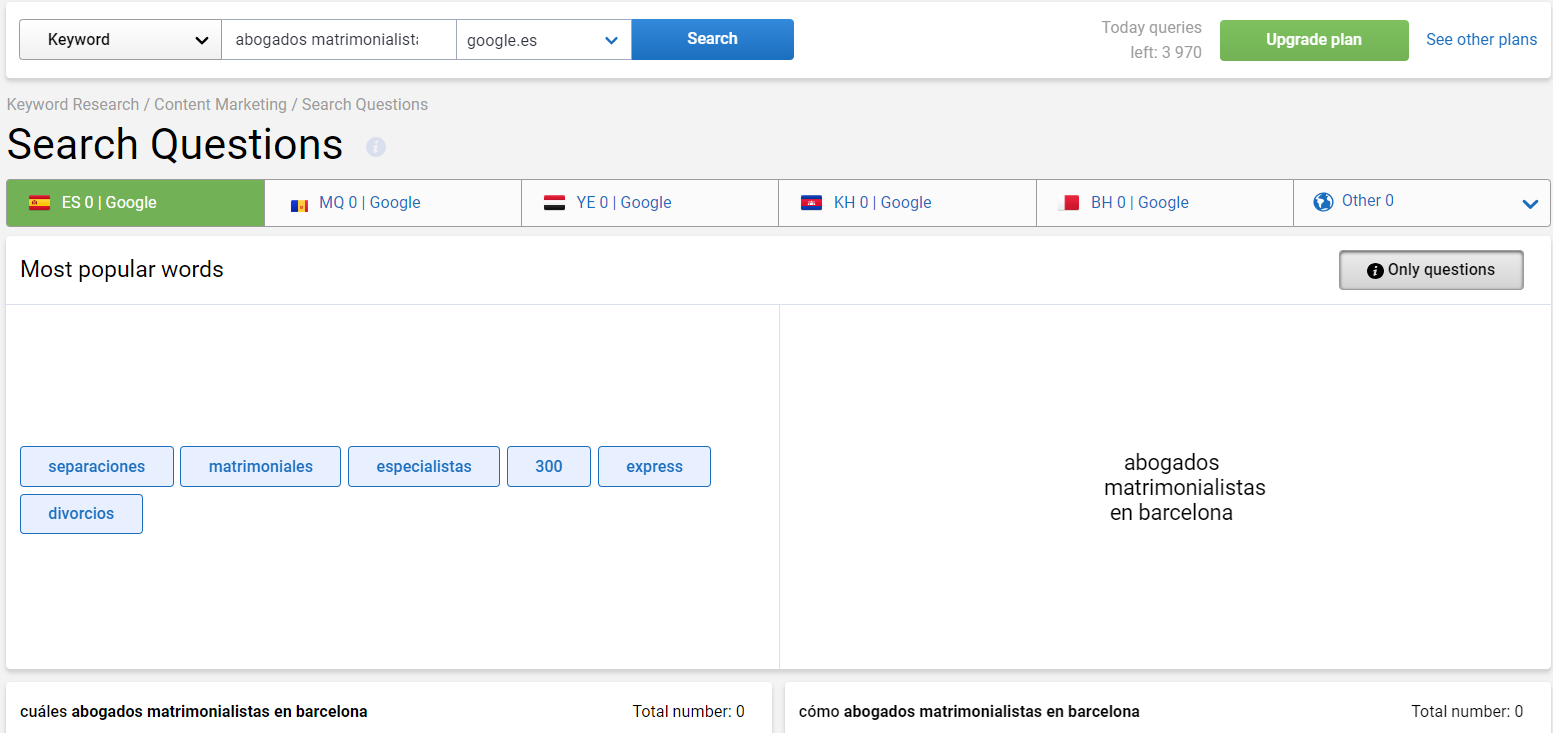Image resolution: width=1557 pixels, height=733 pixels.
Task: Click the Martinique flag icon on the MQ tab
Action: 300,202
